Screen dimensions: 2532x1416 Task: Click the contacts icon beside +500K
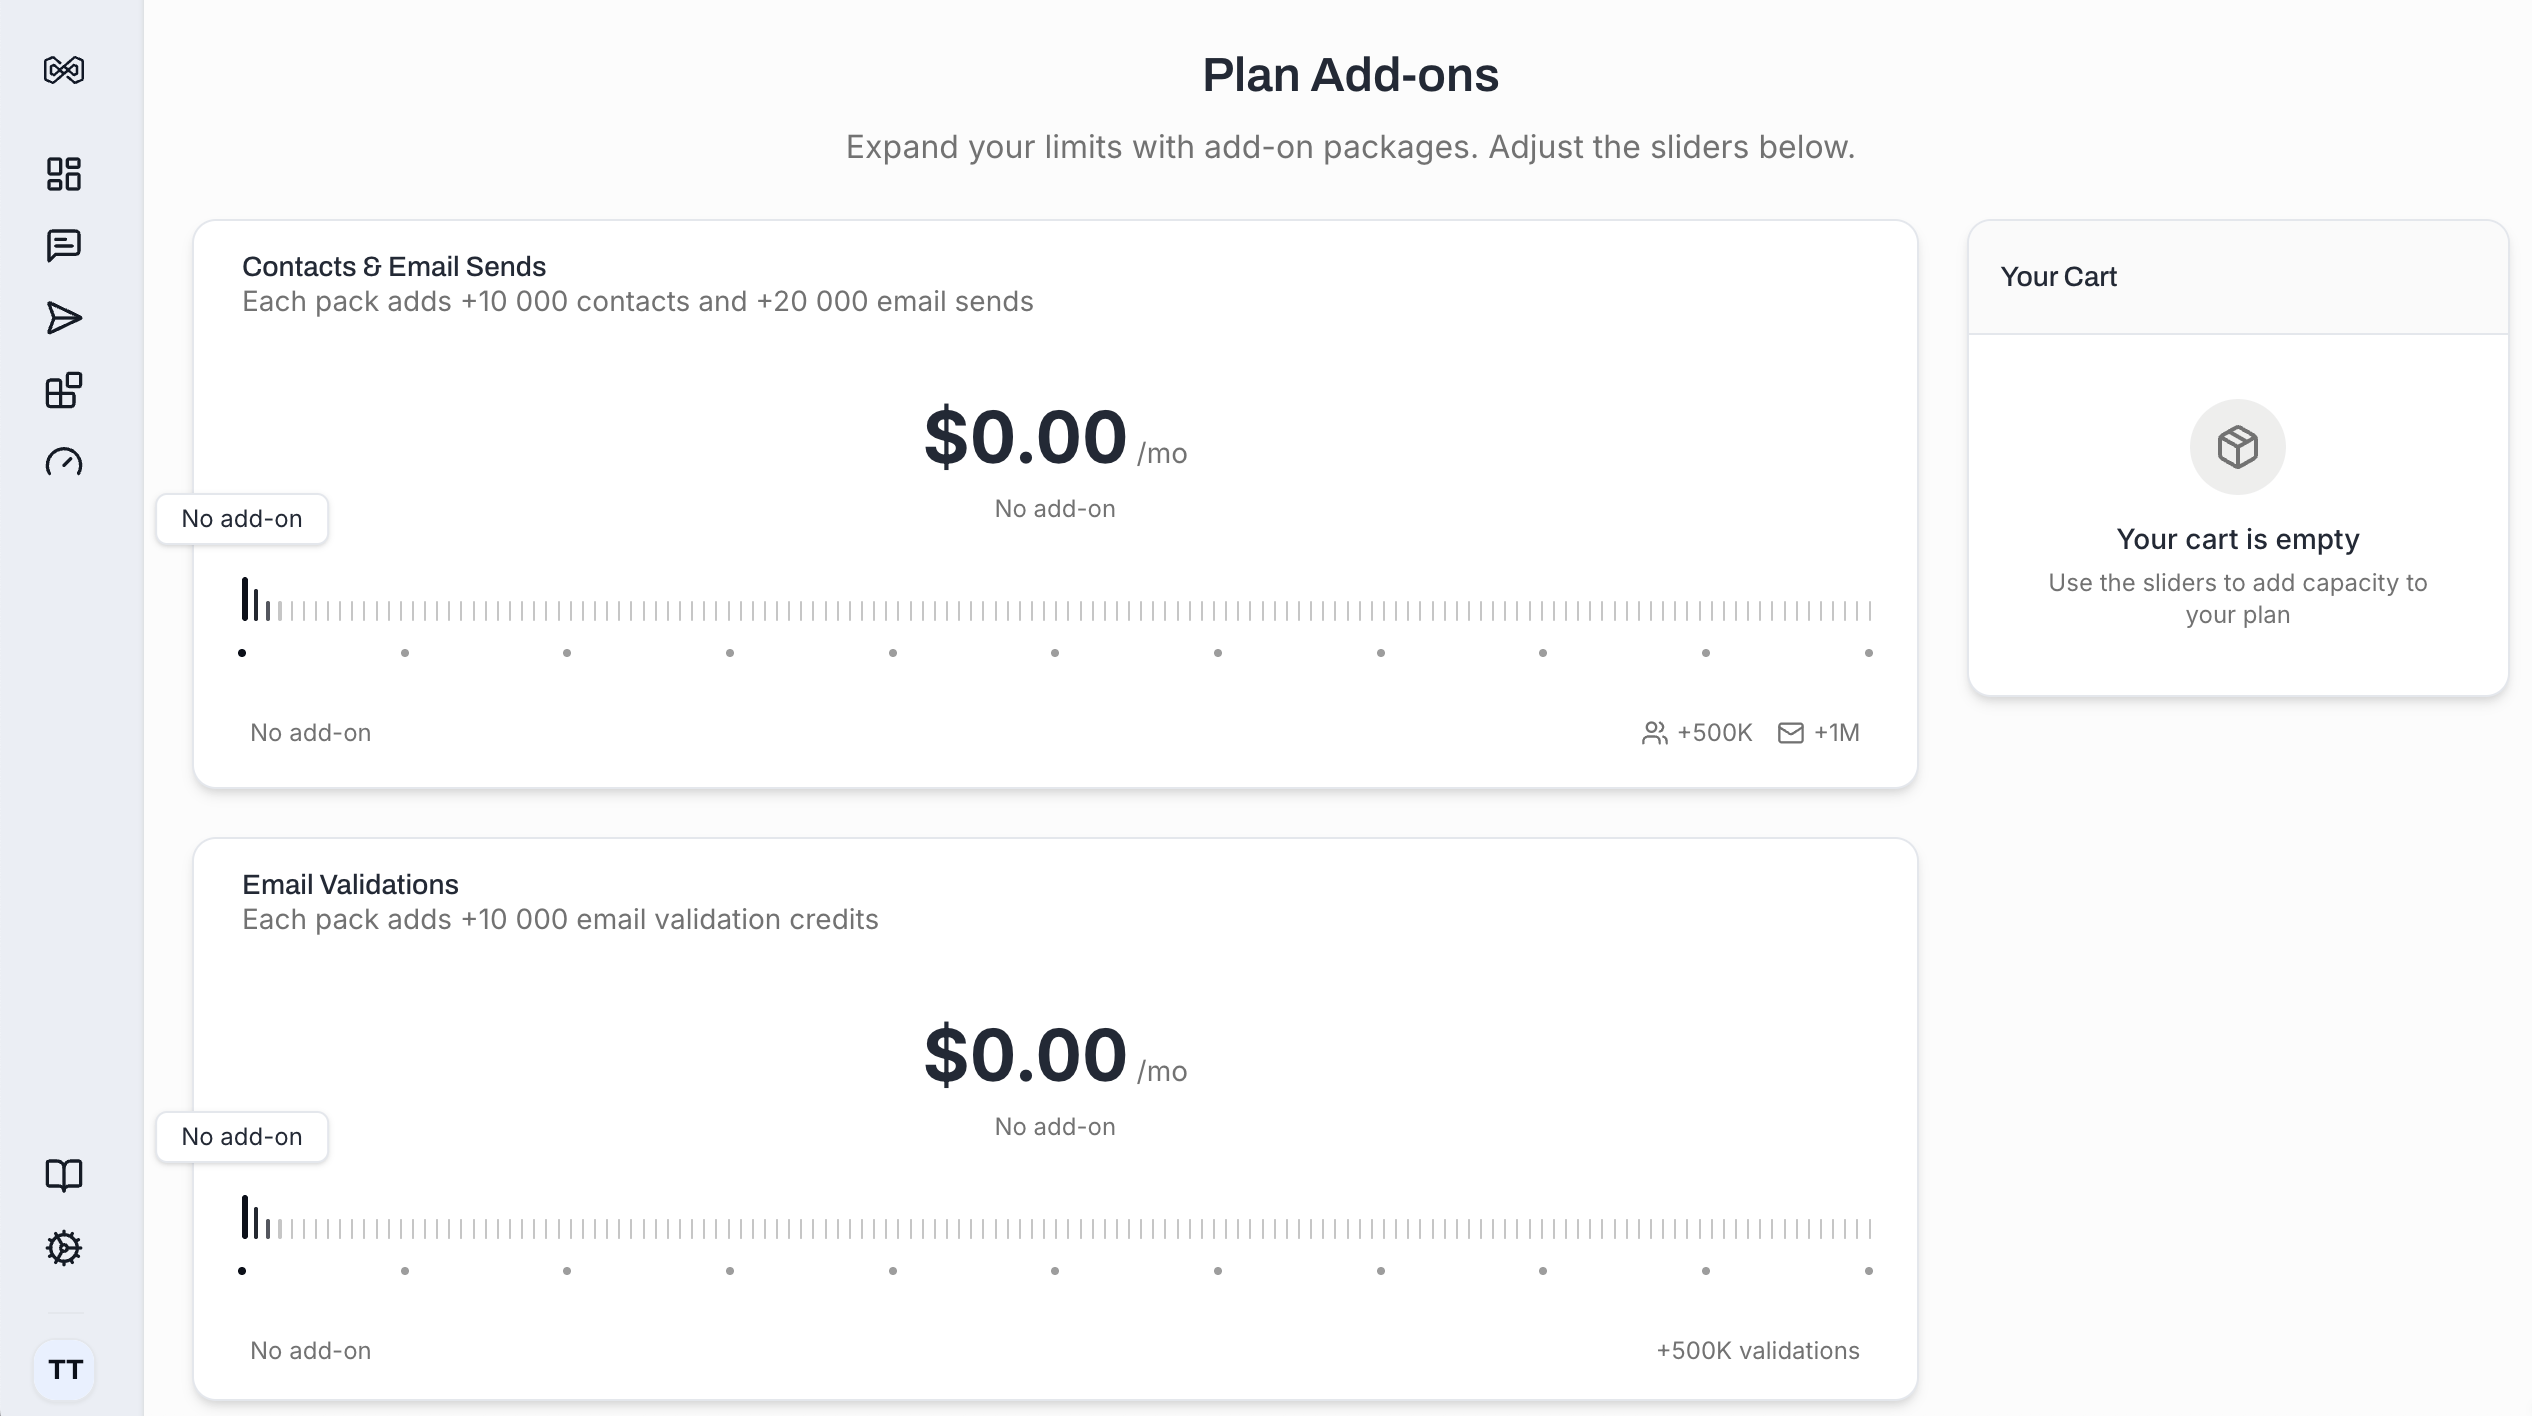(1655, 732)
